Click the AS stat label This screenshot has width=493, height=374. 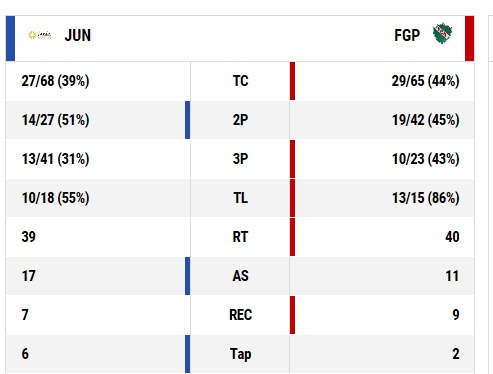[x=240, y=276]
